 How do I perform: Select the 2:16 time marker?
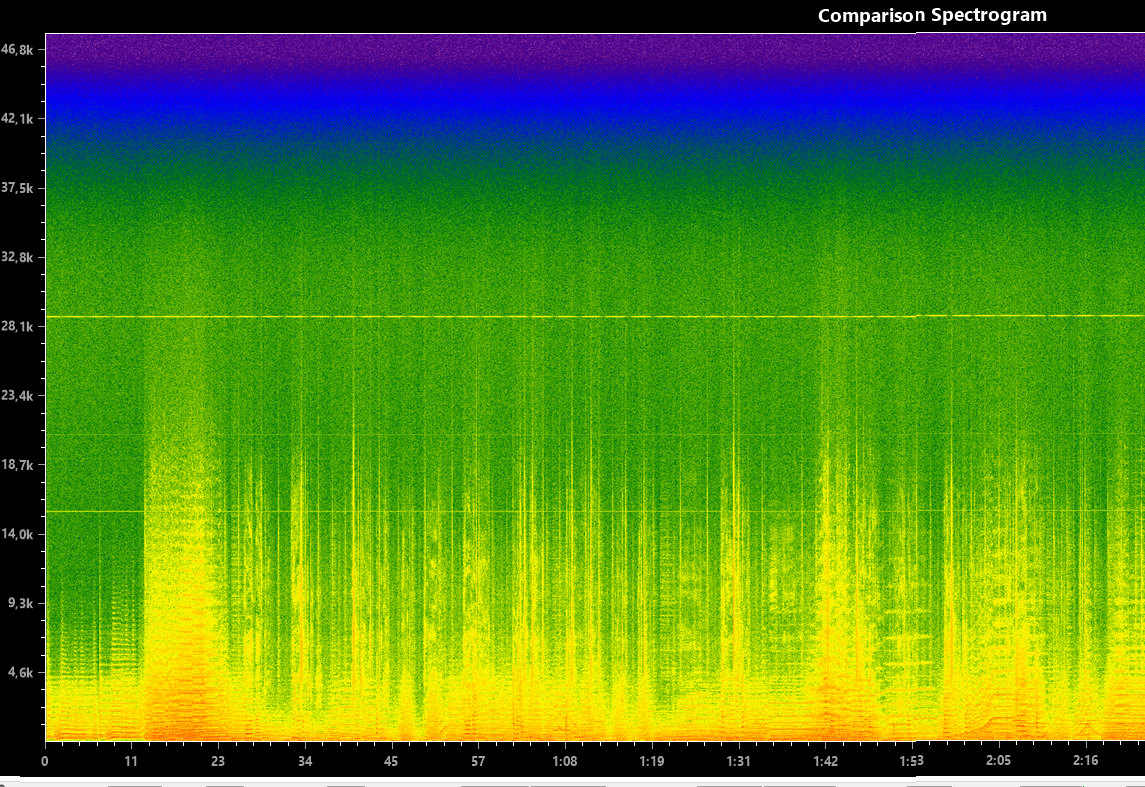tap(1085, 761)
